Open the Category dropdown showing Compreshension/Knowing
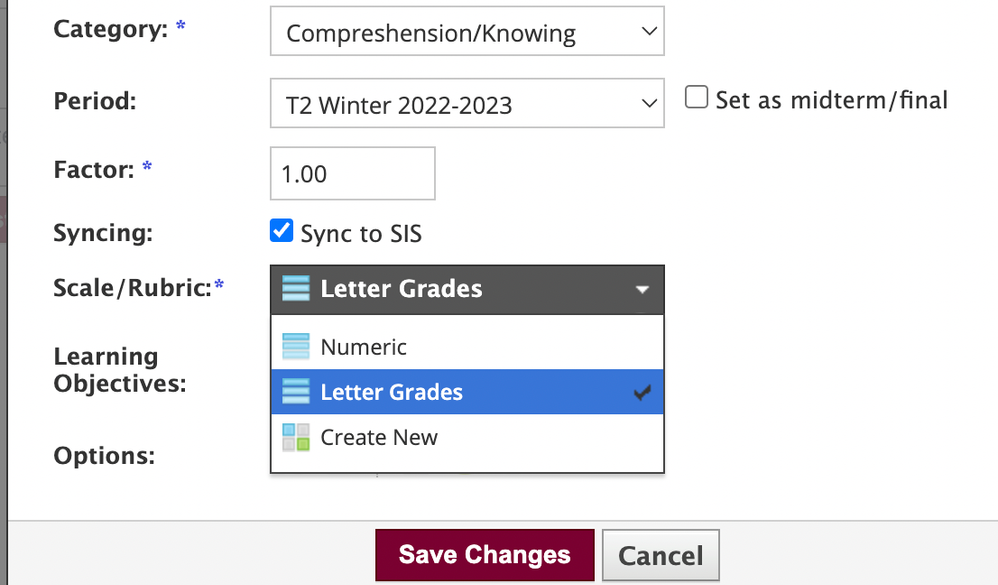This screenshot has height=585, width=998. tap(467, 33)
